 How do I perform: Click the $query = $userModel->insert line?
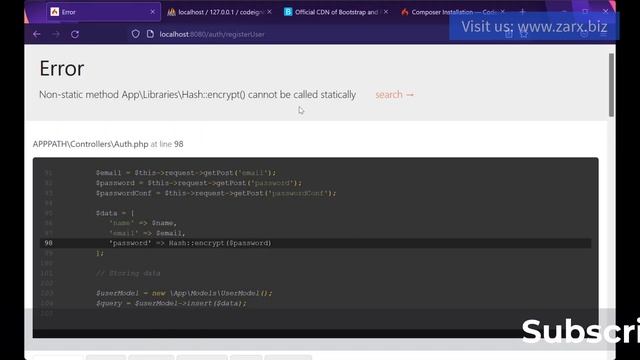[171, 303]
